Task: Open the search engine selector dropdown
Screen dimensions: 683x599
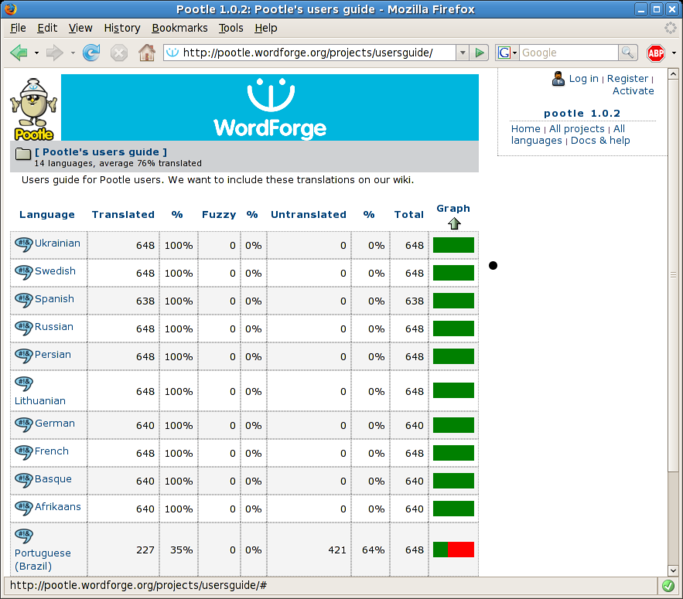Action: (x=515, y=53)
